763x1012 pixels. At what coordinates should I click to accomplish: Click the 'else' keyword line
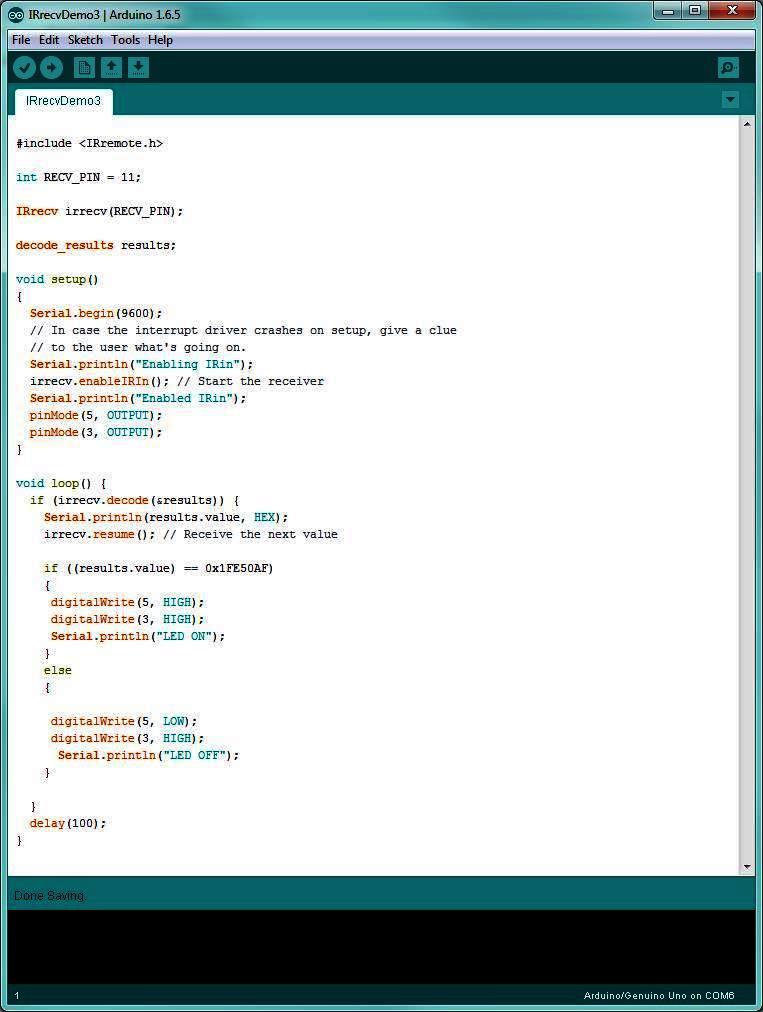57,671
